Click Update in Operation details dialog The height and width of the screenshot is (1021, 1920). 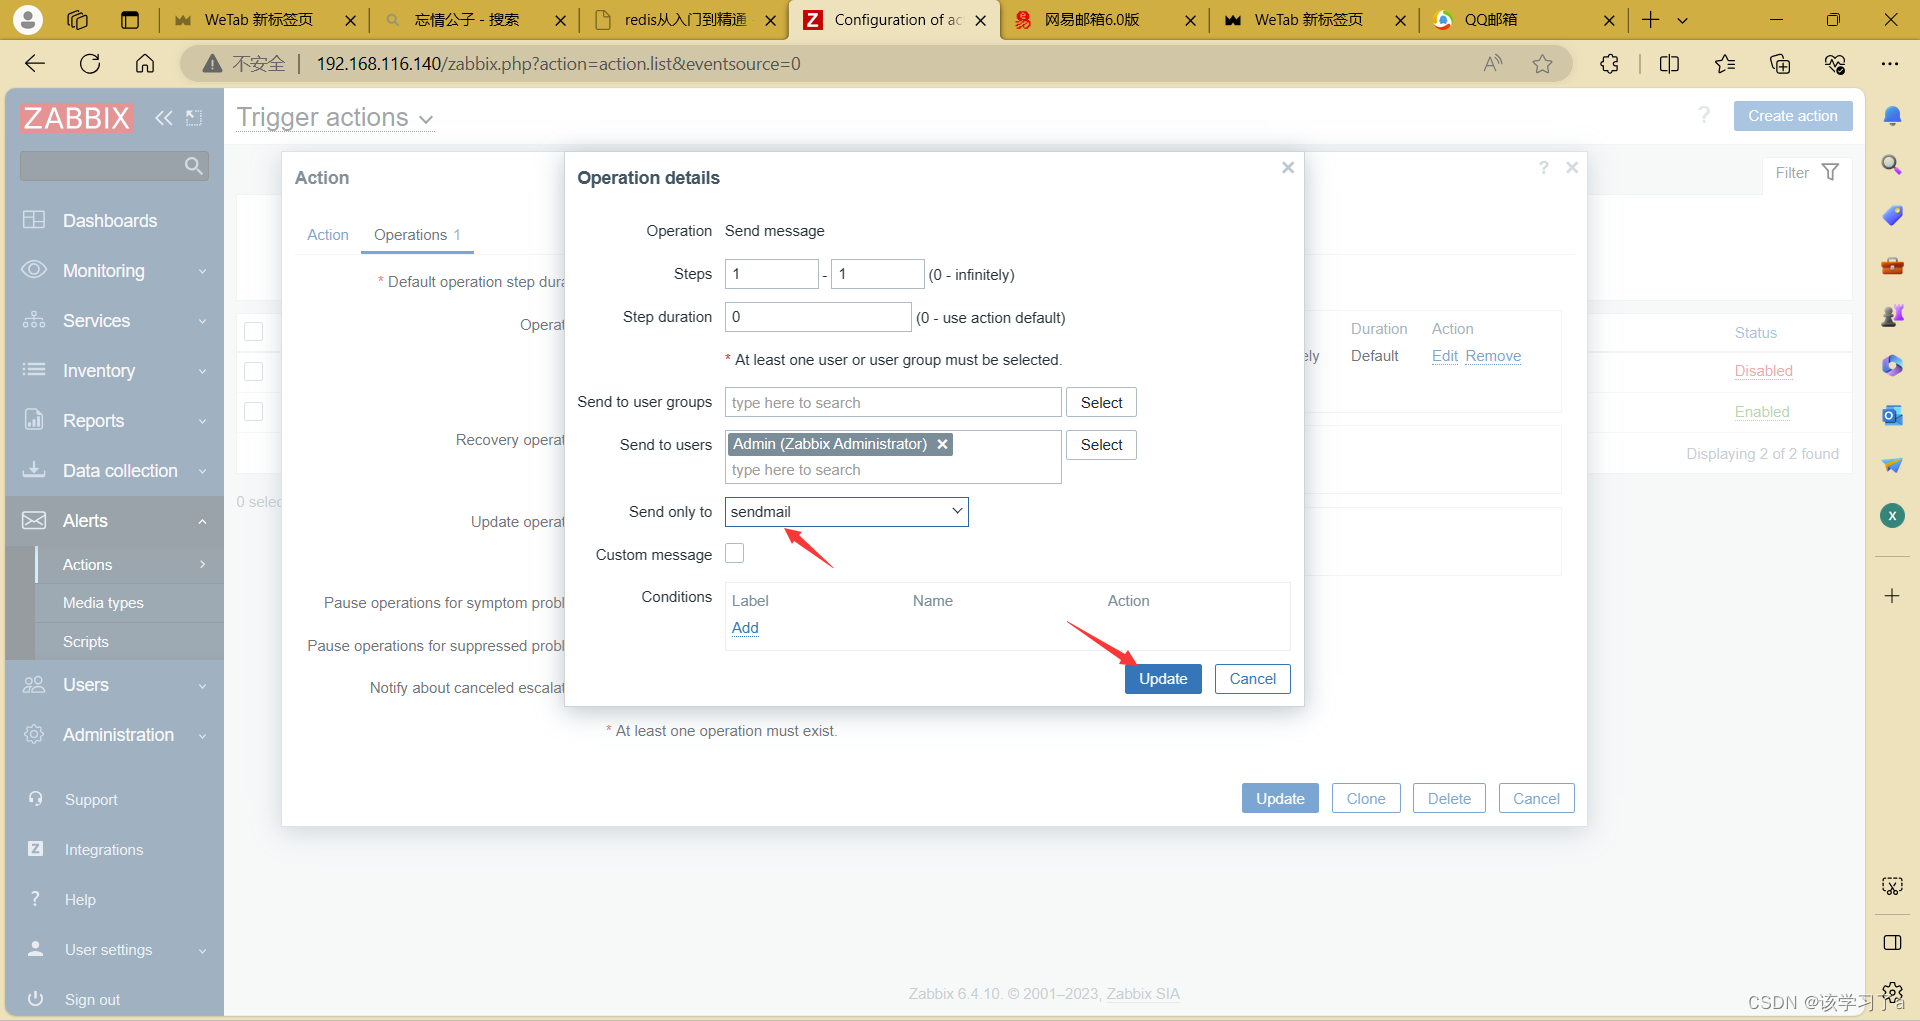click(x=1163, y=679)
